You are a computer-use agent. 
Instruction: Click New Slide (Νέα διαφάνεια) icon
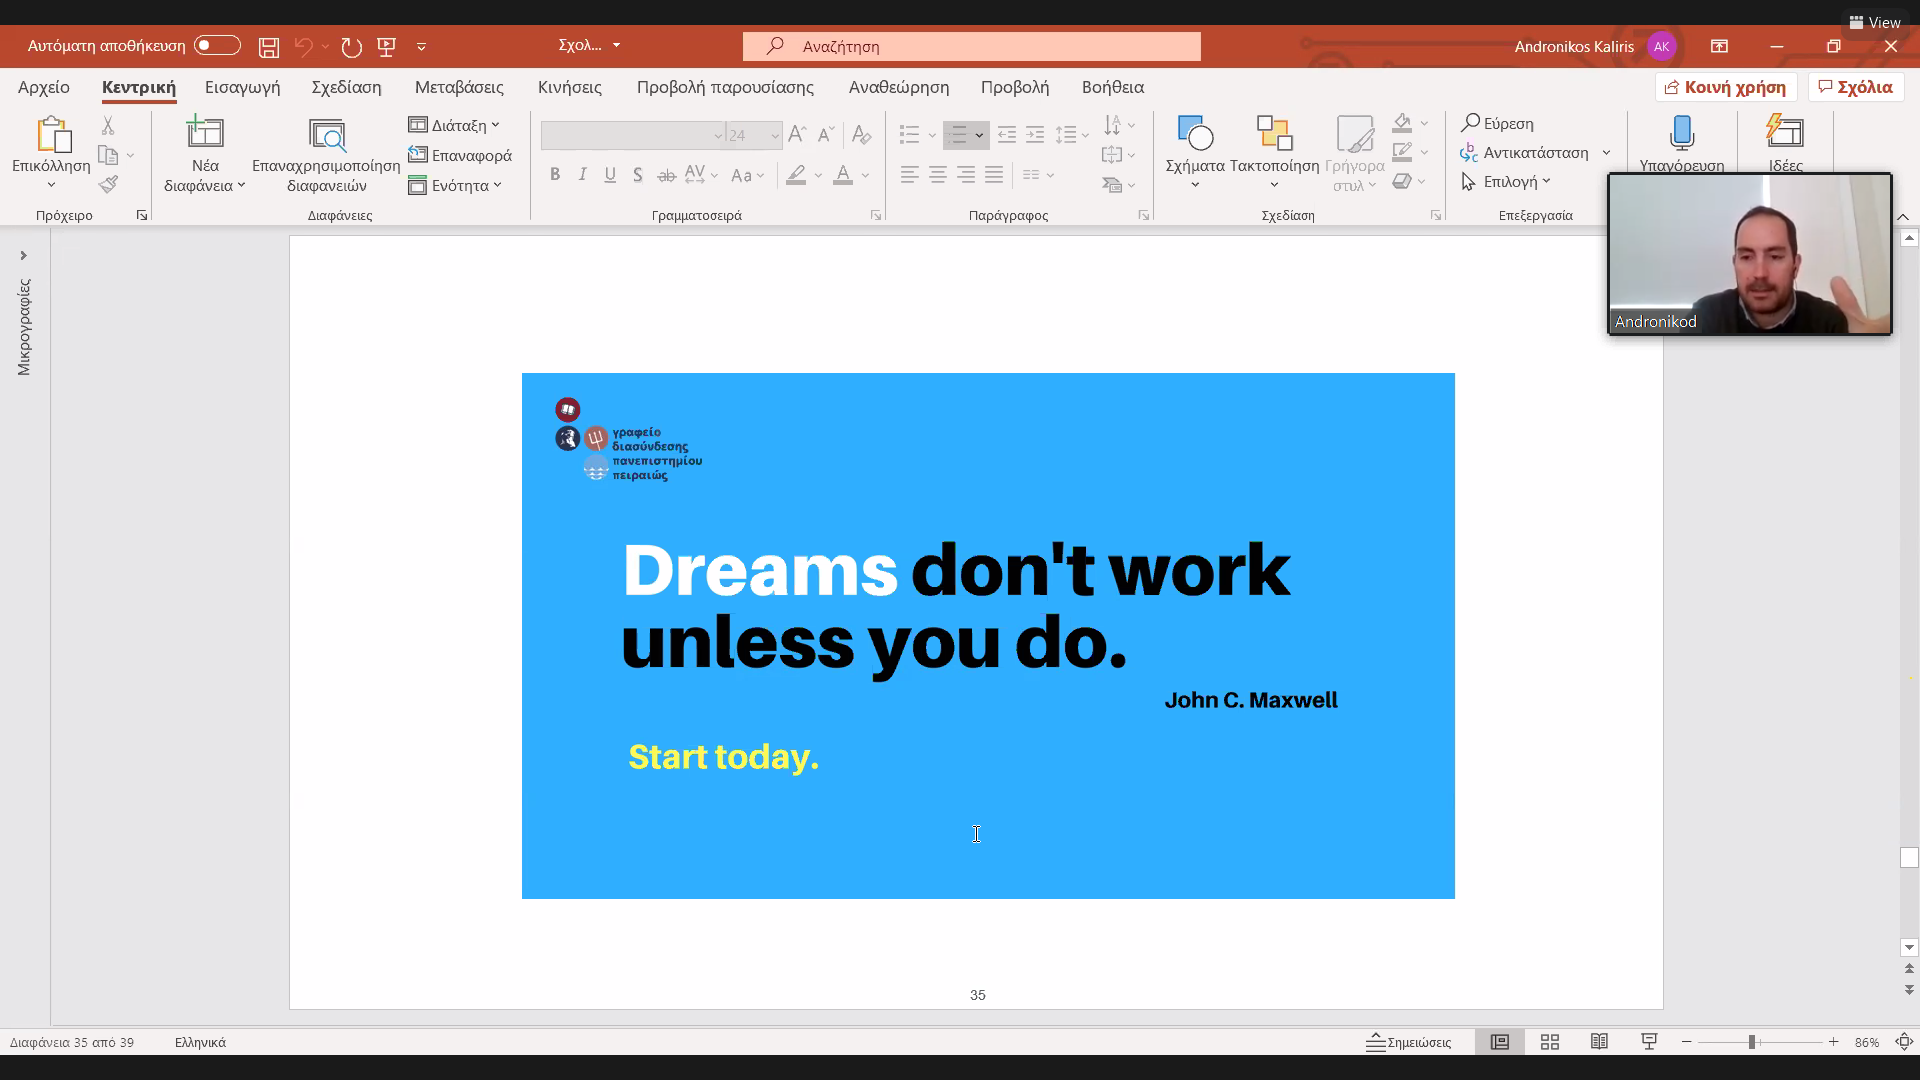tap(205, 133)
